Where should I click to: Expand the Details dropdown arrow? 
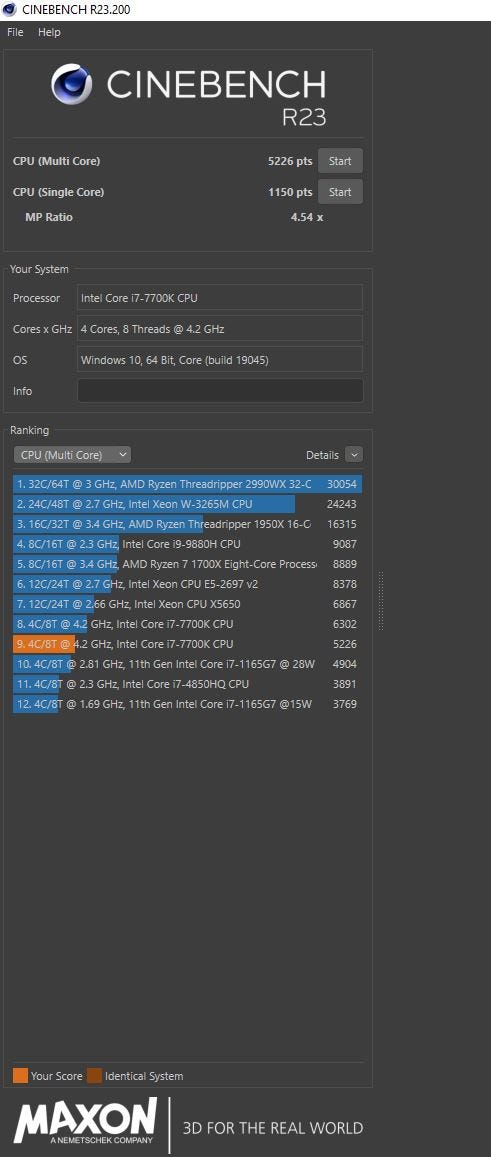coord(354,455)
